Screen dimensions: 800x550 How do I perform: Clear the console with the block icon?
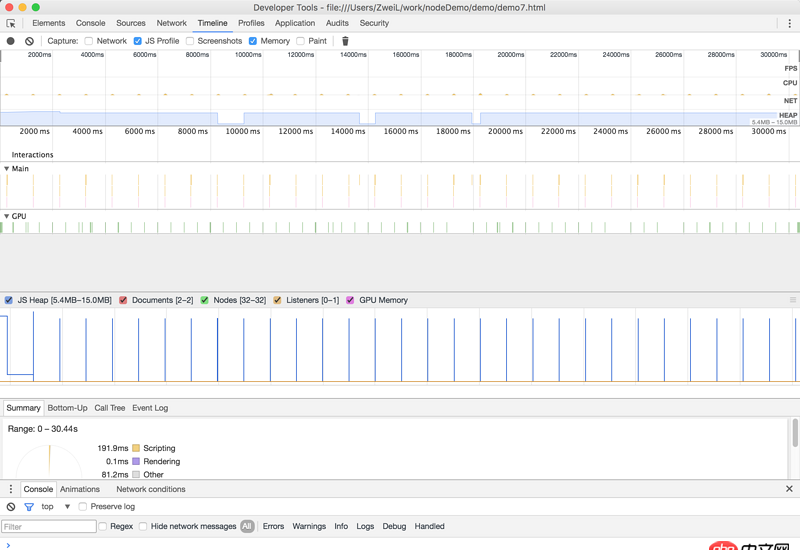[11, 507]
